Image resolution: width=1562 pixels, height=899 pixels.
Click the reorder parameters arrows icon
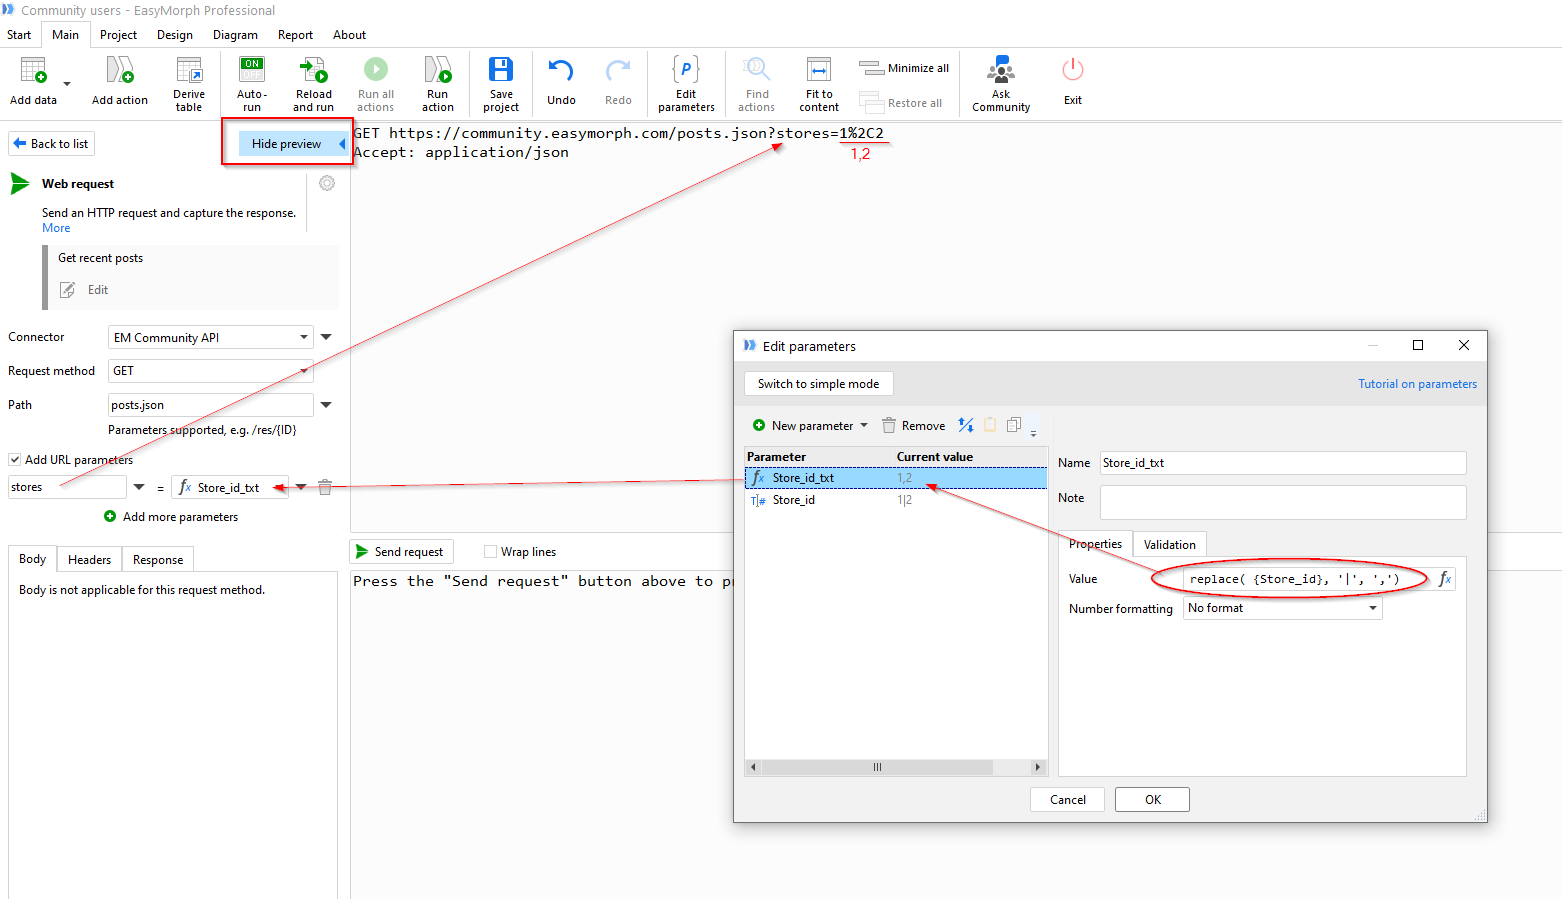point(966,425)
